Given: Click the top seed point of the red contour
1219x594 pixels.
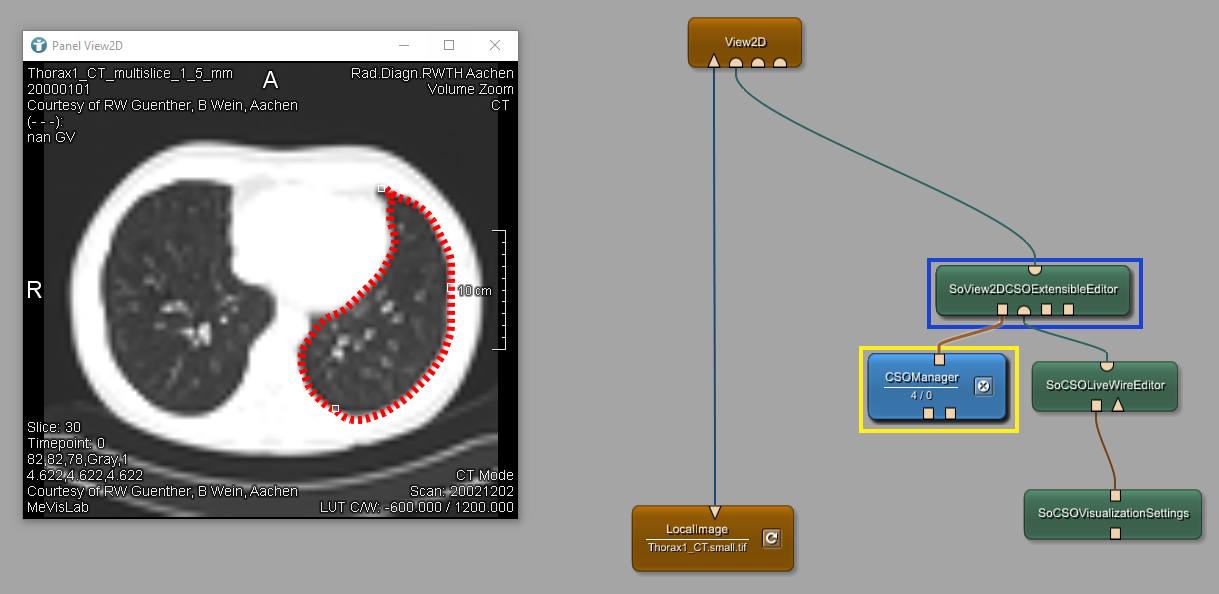Looking at the screenshot, I should click(381, 188).
